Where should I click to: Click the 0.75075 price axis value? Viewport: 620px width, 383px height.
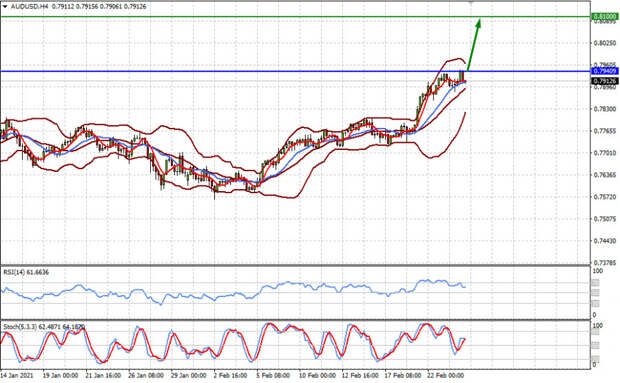(x=605, y=219)
